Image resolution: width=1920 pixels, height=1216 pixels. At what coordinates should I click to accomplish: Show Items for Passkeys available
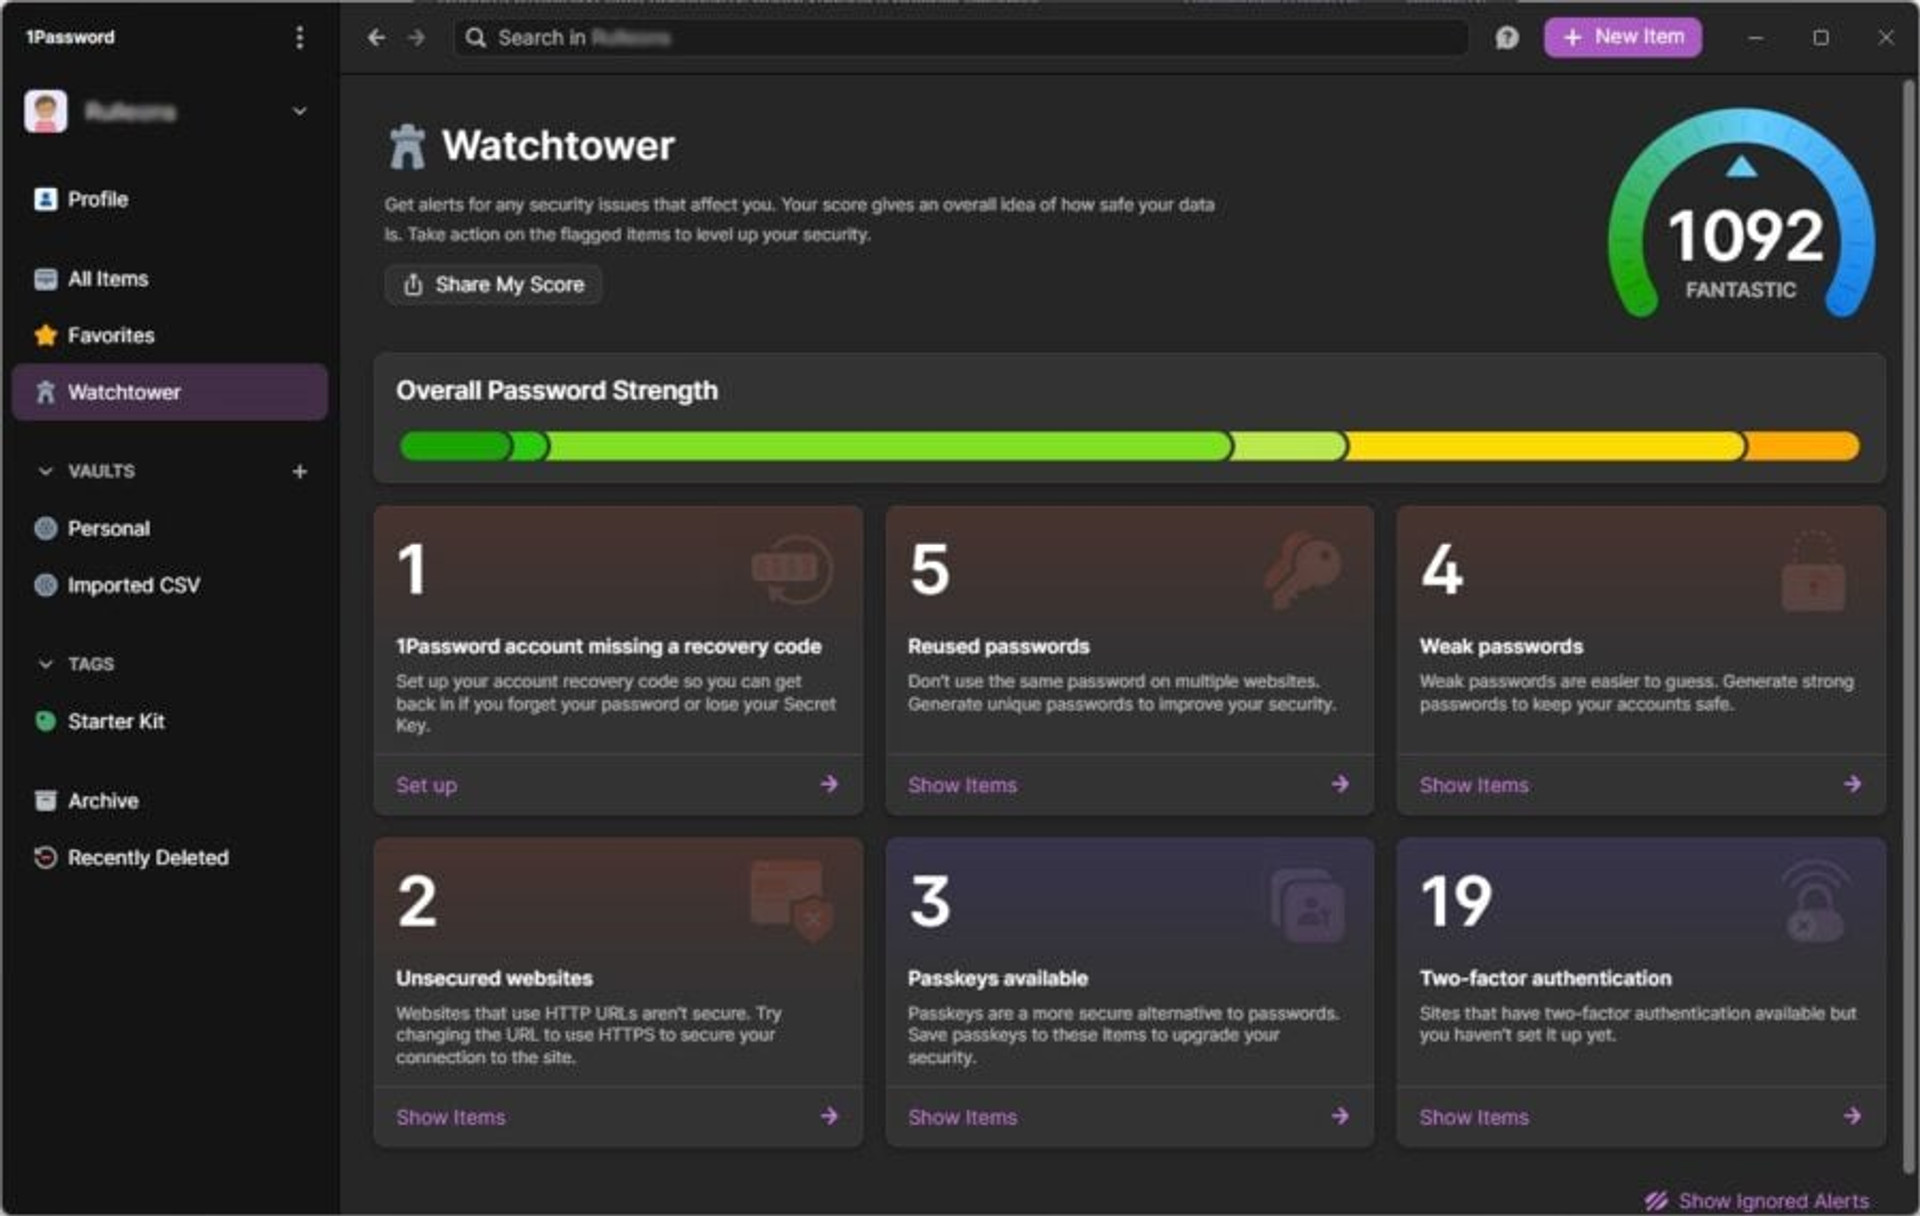click(962, 1117)
